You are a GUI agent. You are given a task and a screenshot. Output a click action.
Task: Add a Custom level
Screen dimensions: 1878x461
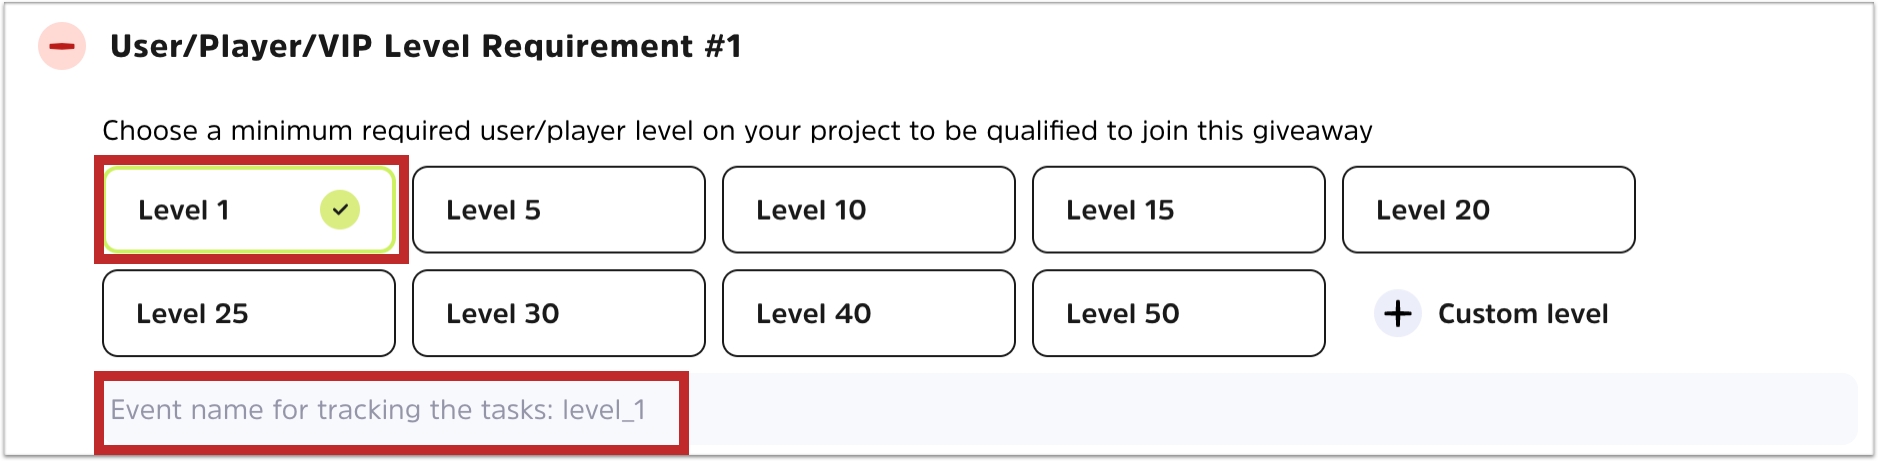coord(1522,314)
